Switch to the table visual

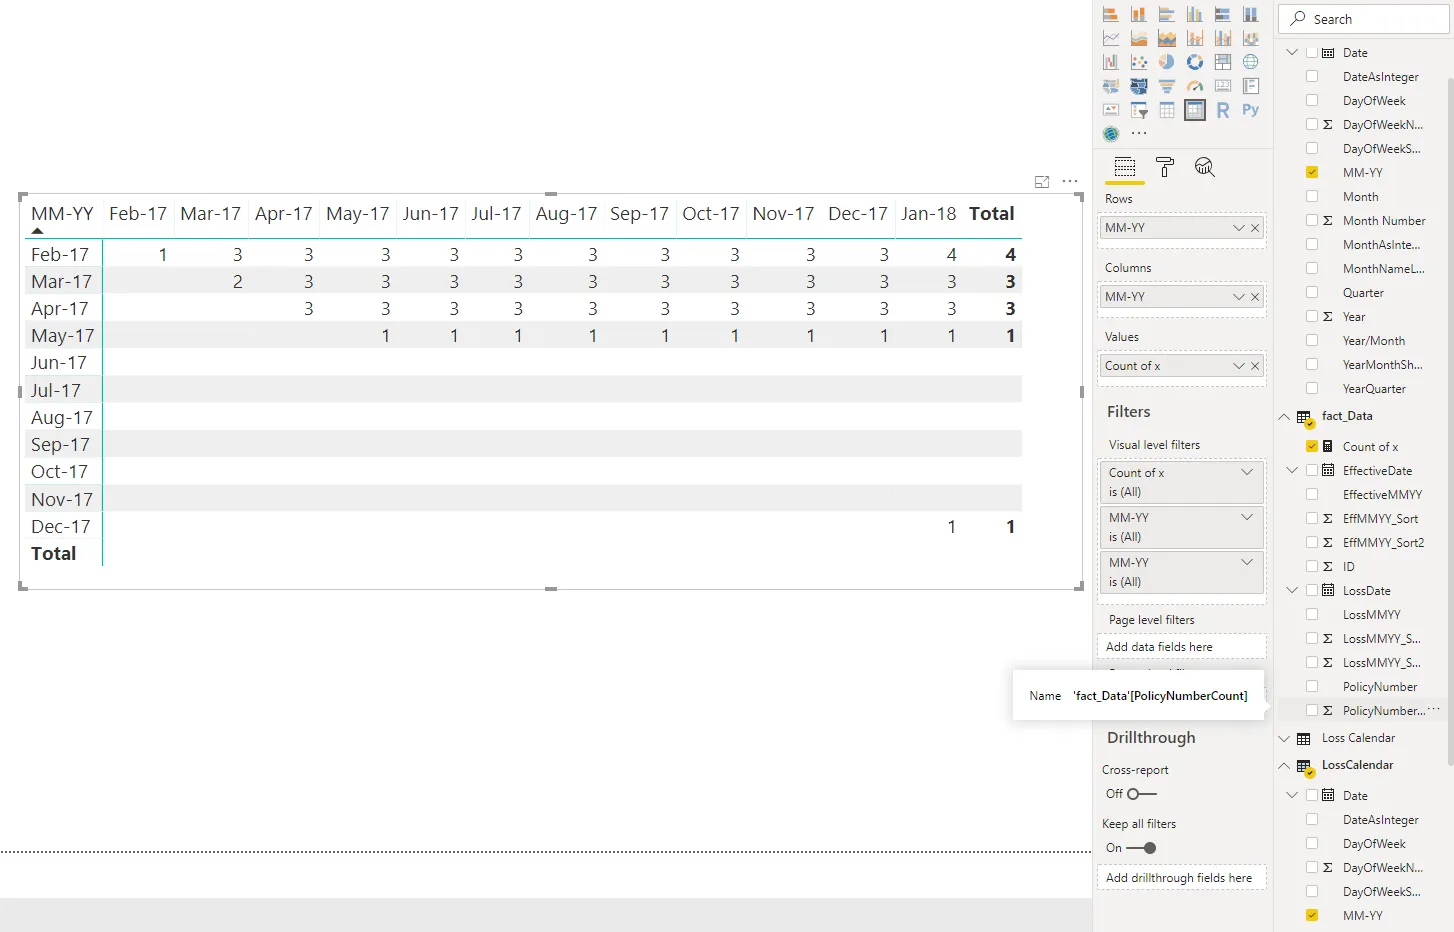point(1167,110)
